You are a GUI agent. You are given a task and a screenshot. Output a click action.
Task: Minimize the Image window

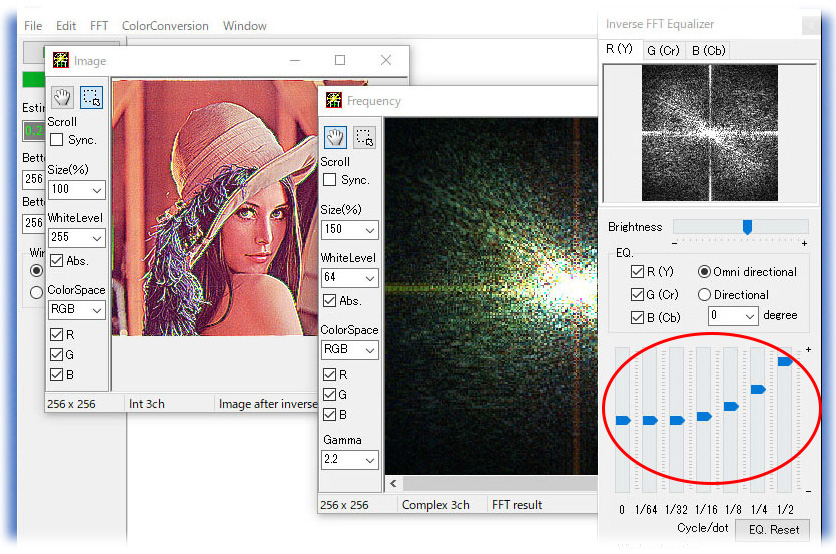pos(295,60)
